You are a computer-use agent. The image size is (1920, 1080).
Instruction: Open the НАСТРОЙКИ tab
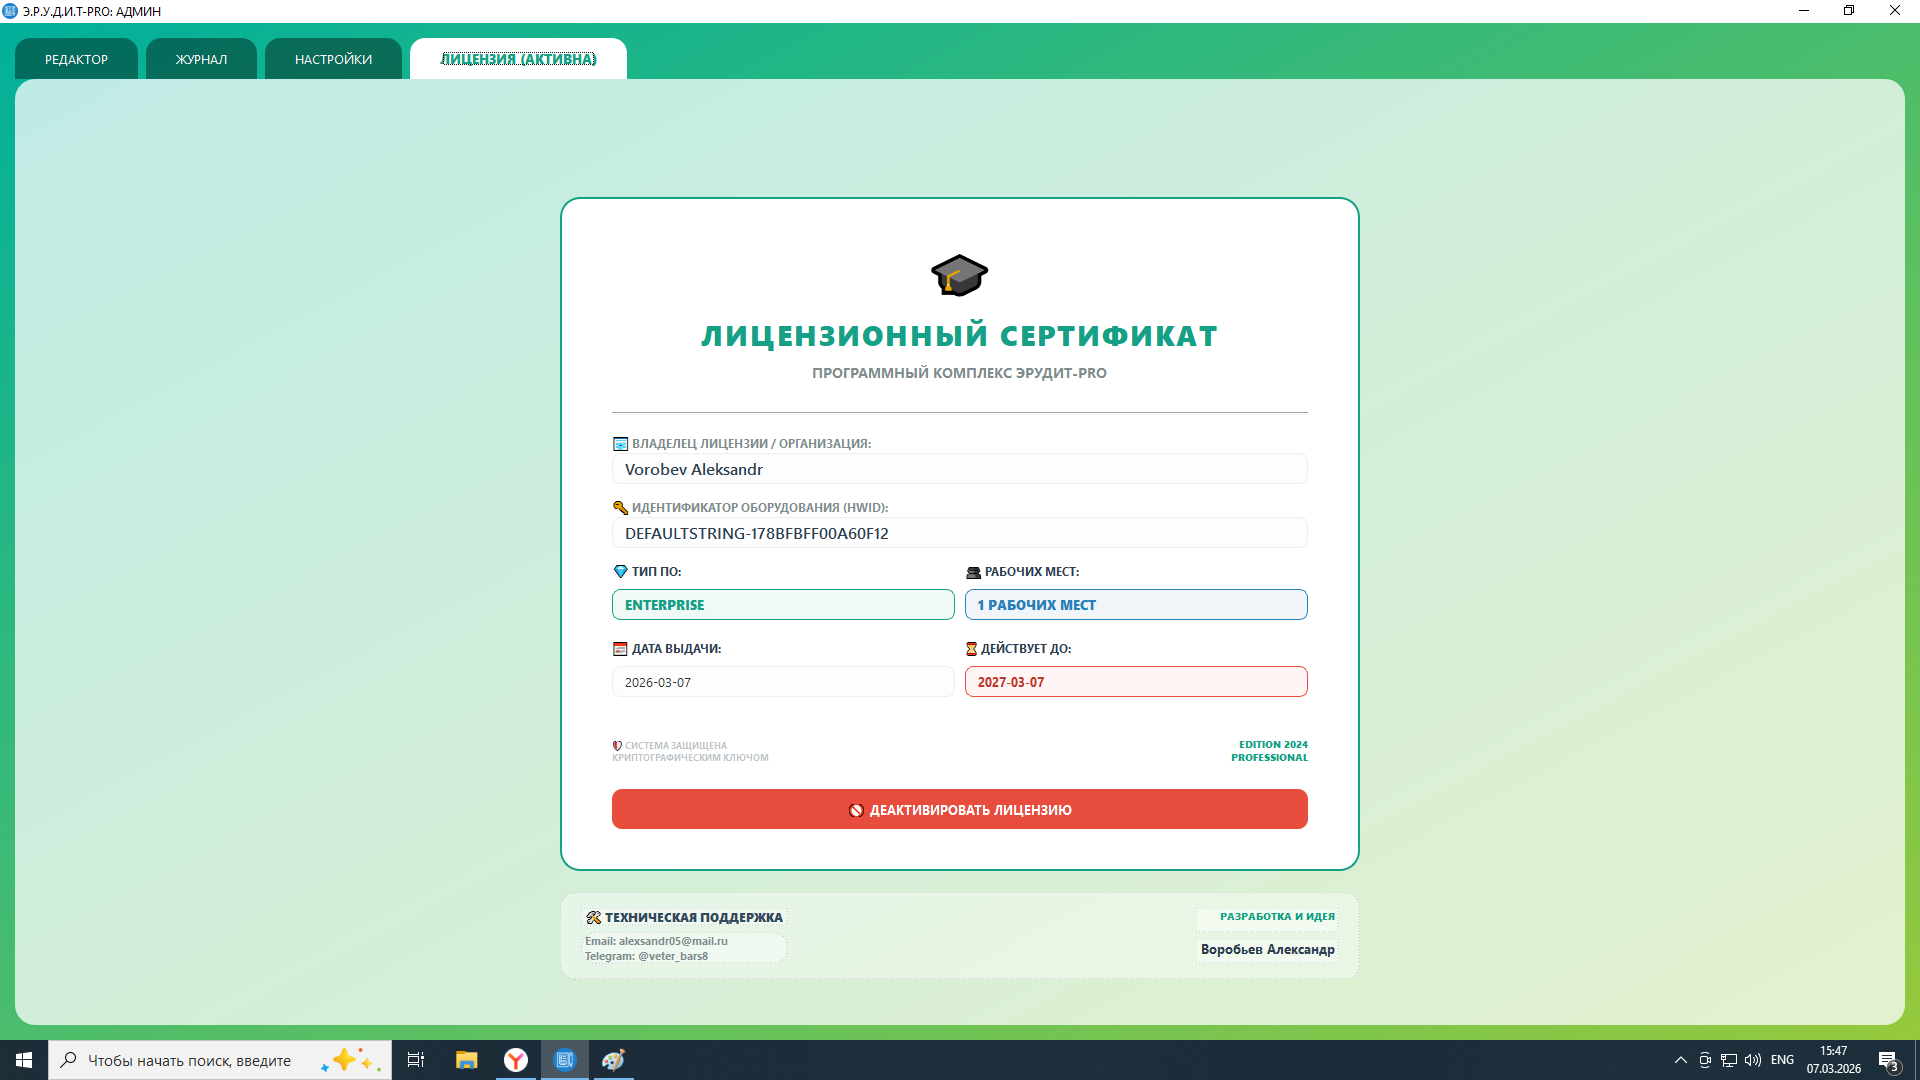pos(333,59)
